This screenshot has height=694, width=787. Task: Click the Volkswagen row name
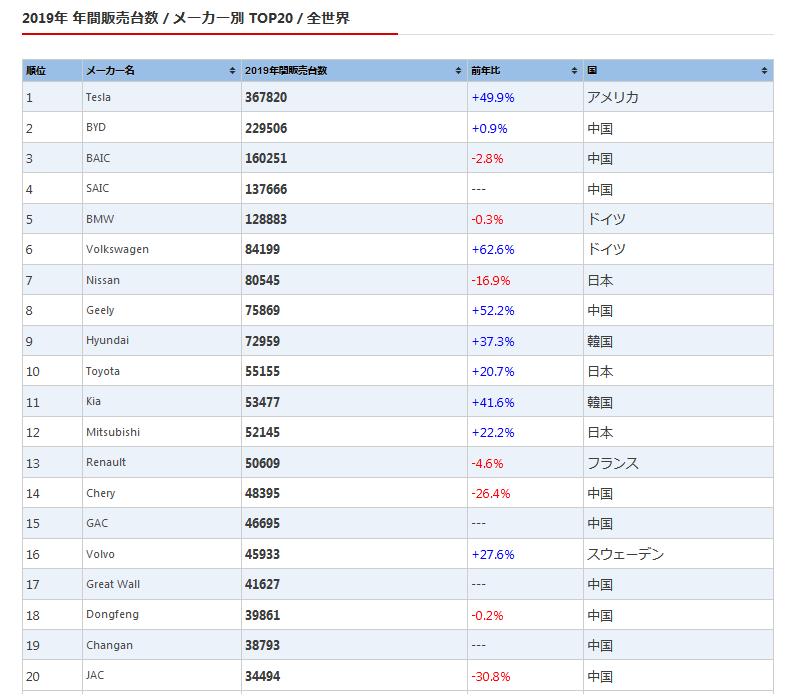tap(117, 249)
